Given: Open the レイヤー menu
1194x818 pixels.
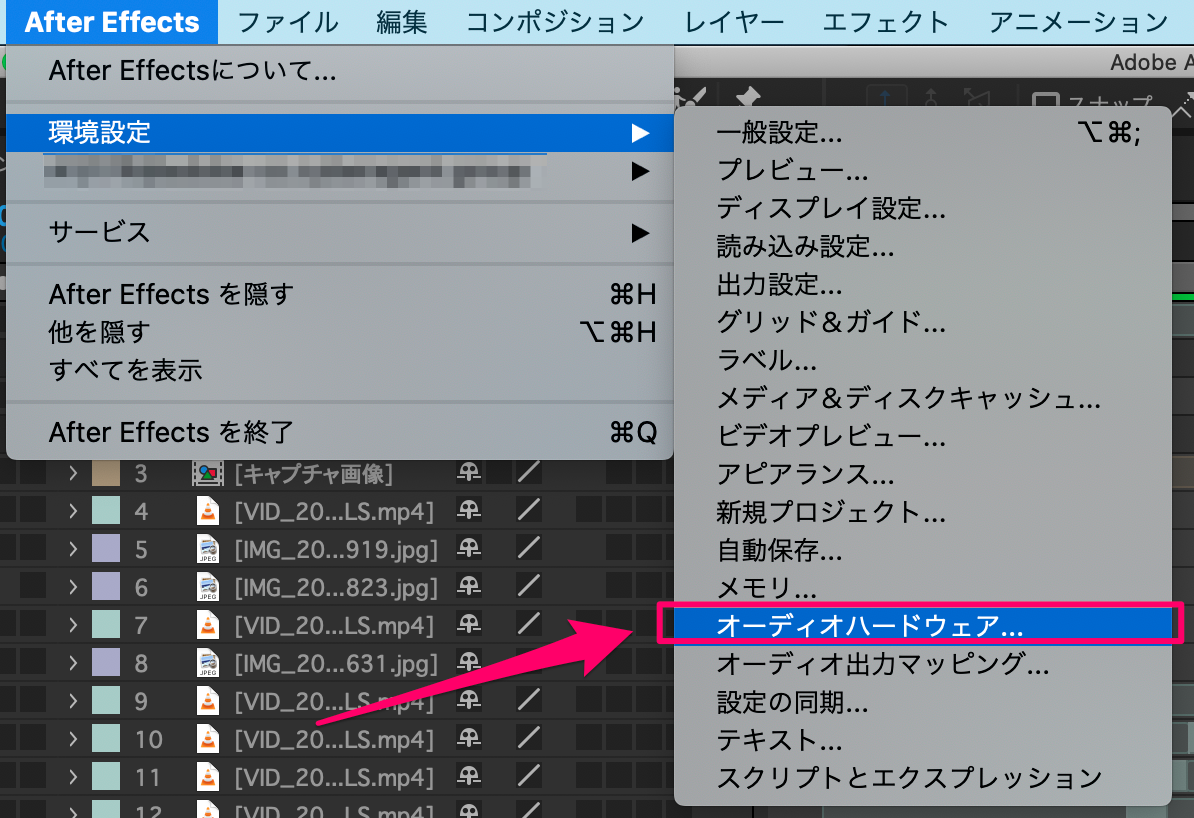Looking at the screenshot, I should (734, 22).
